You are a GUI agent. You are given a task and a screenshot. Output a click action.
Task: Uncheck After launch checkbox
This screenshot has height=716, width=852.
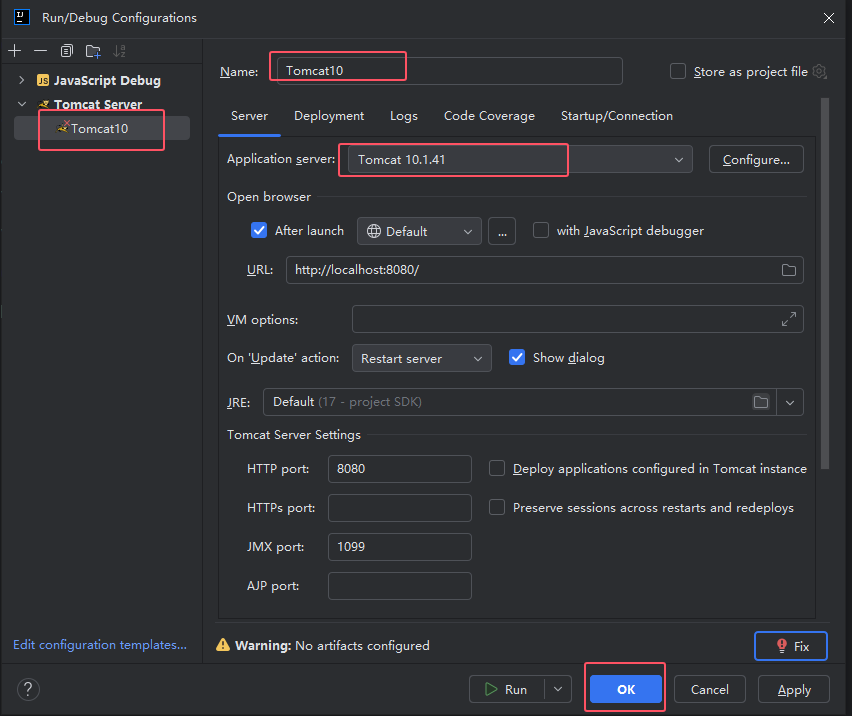click(x=259, y=230)
